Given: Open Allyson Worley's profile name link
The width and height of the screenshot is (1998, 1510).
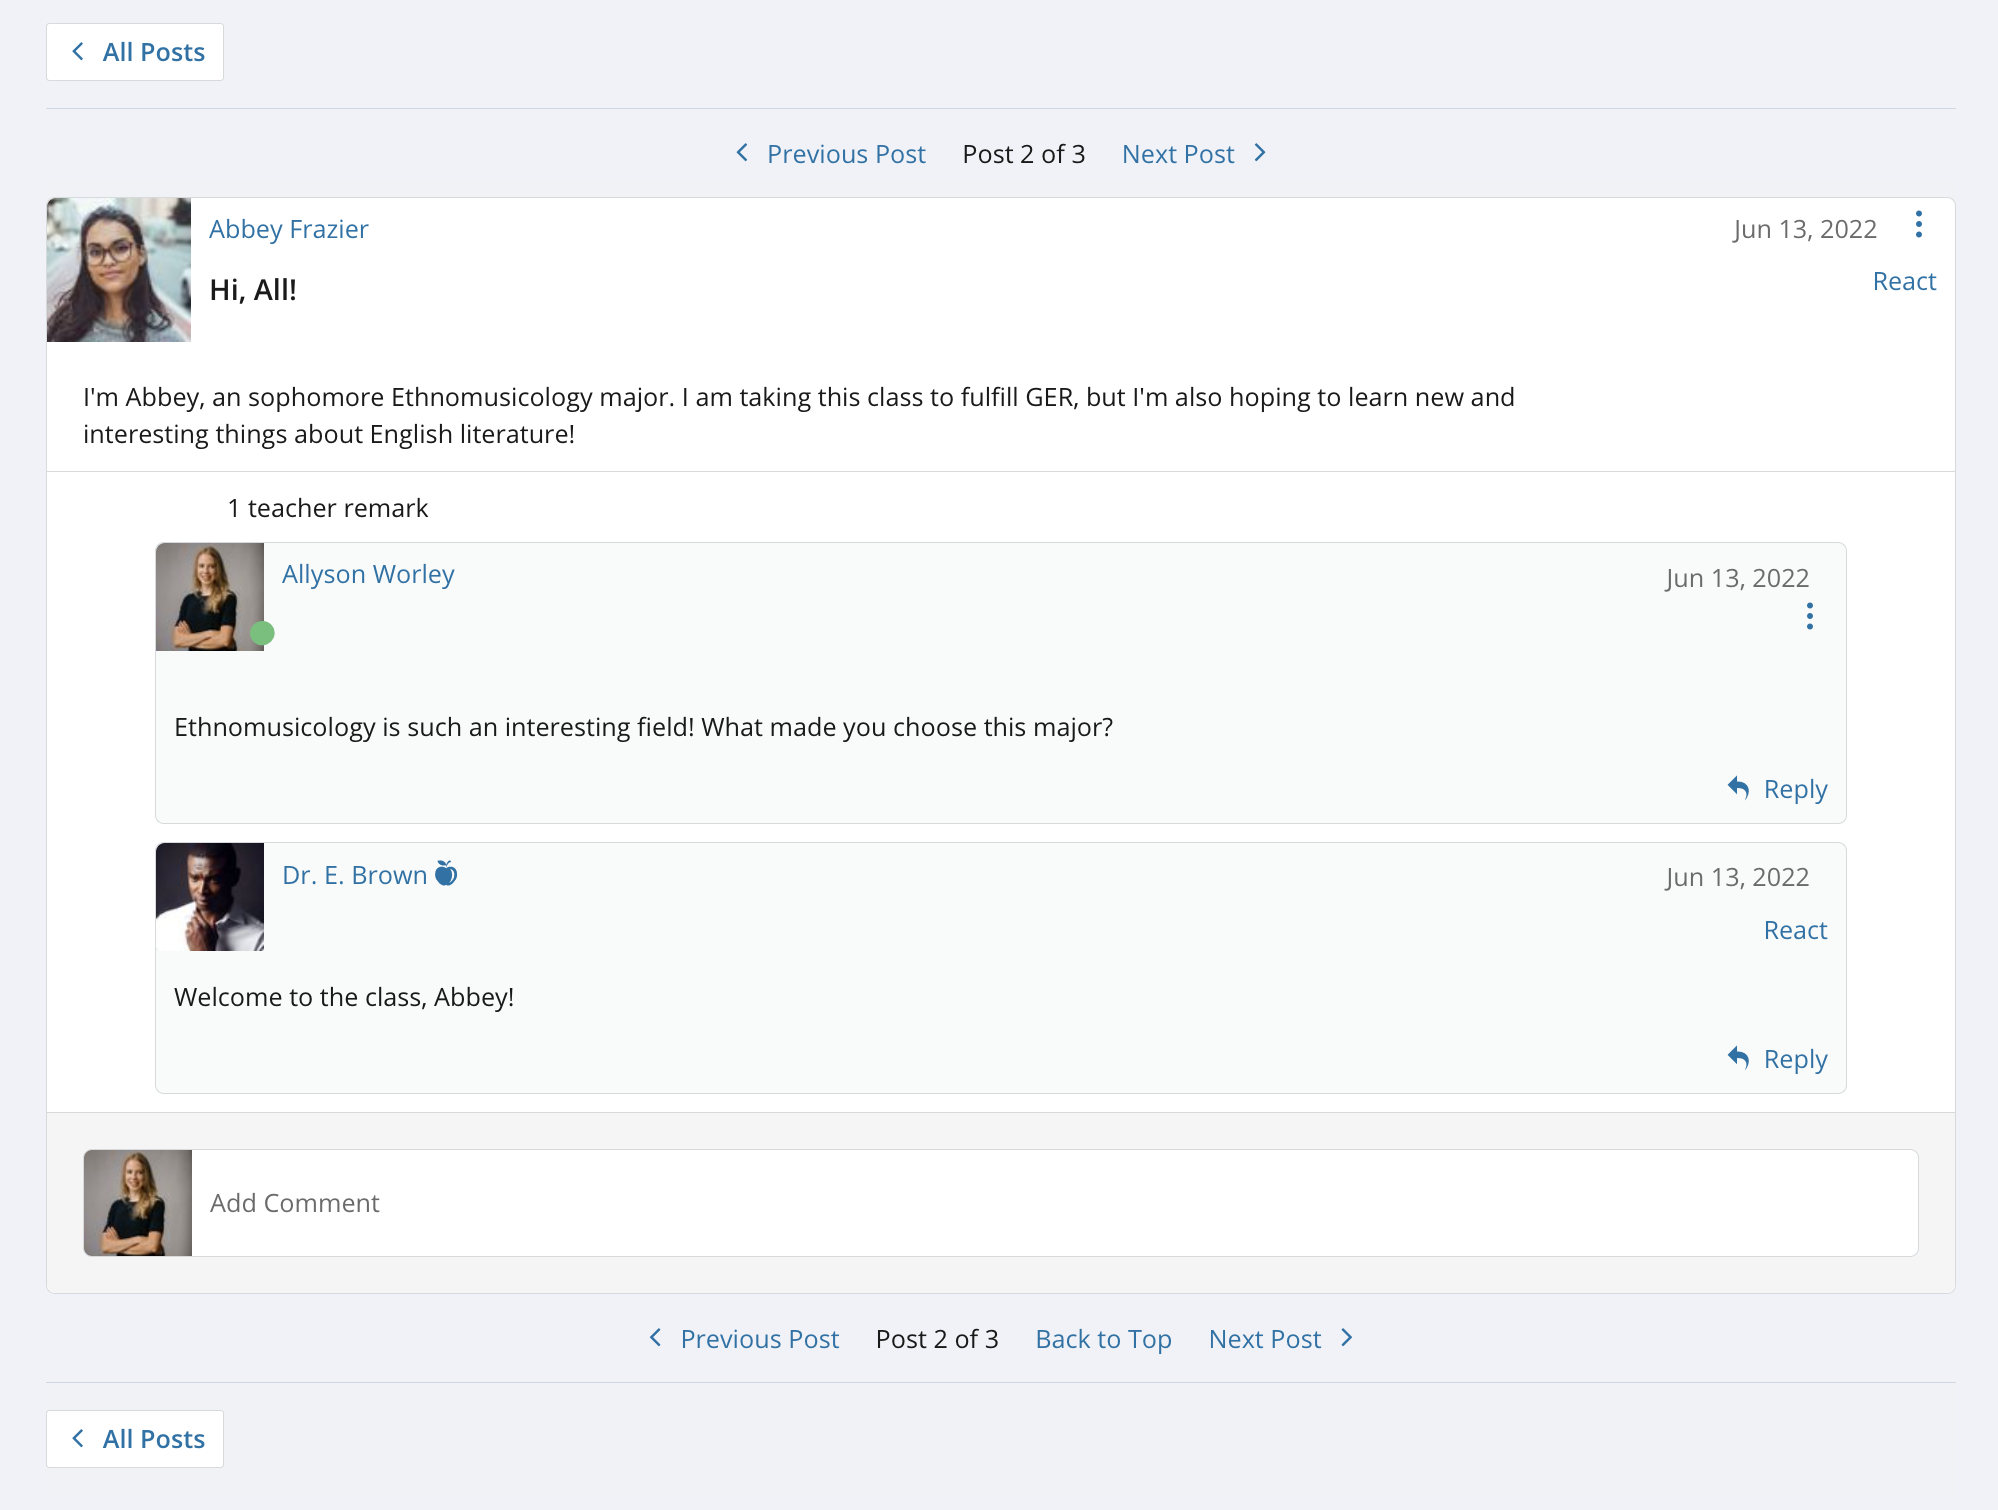Looking at the screenshot, I should [367, 574].
